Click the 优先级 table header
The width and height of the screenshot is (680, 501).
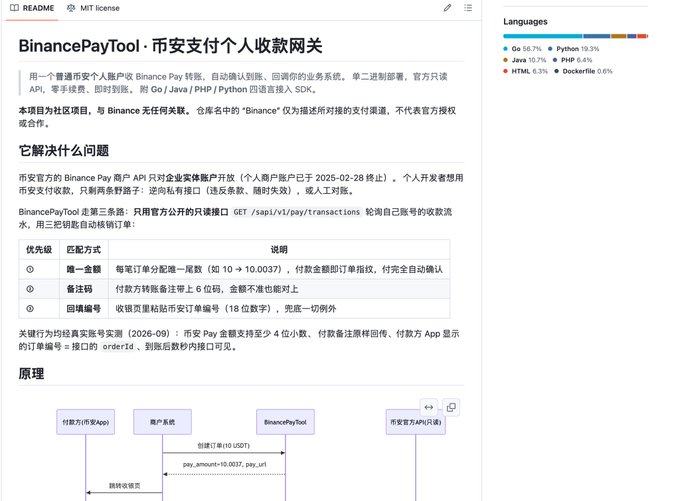click(x=39, y=249)
